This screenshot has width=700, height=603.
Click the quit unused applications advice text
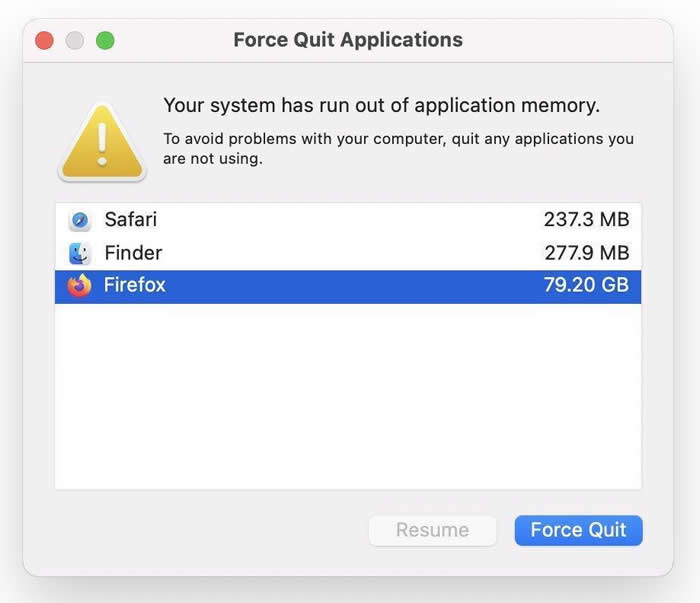tap(398, 148)
